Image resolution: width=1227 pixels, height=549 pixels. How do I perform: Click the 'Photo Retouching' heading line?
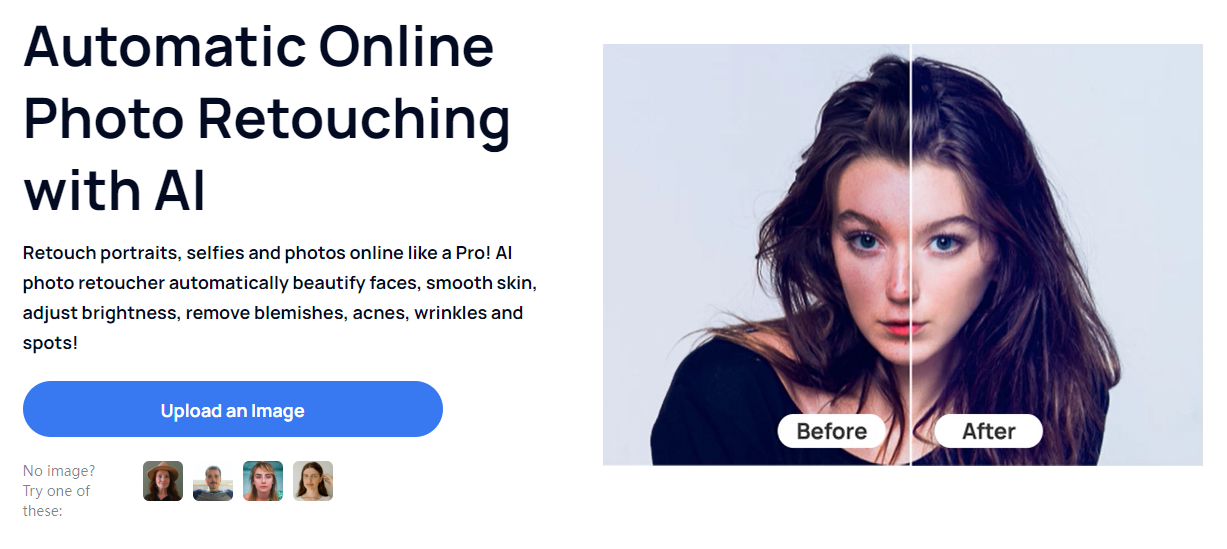(x=267, y=119)
